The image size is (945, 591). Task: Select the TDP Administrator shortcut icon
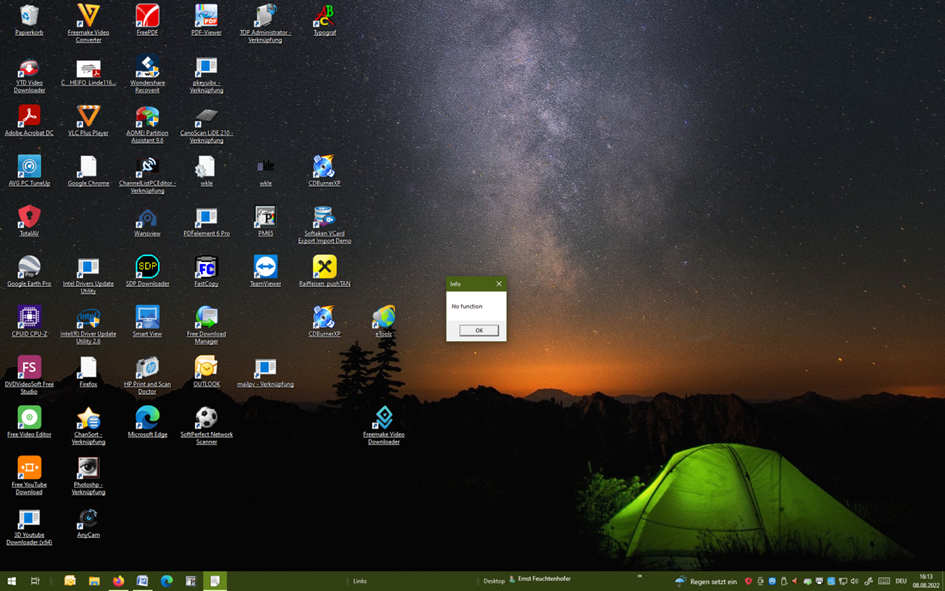(x=265, y=23)
